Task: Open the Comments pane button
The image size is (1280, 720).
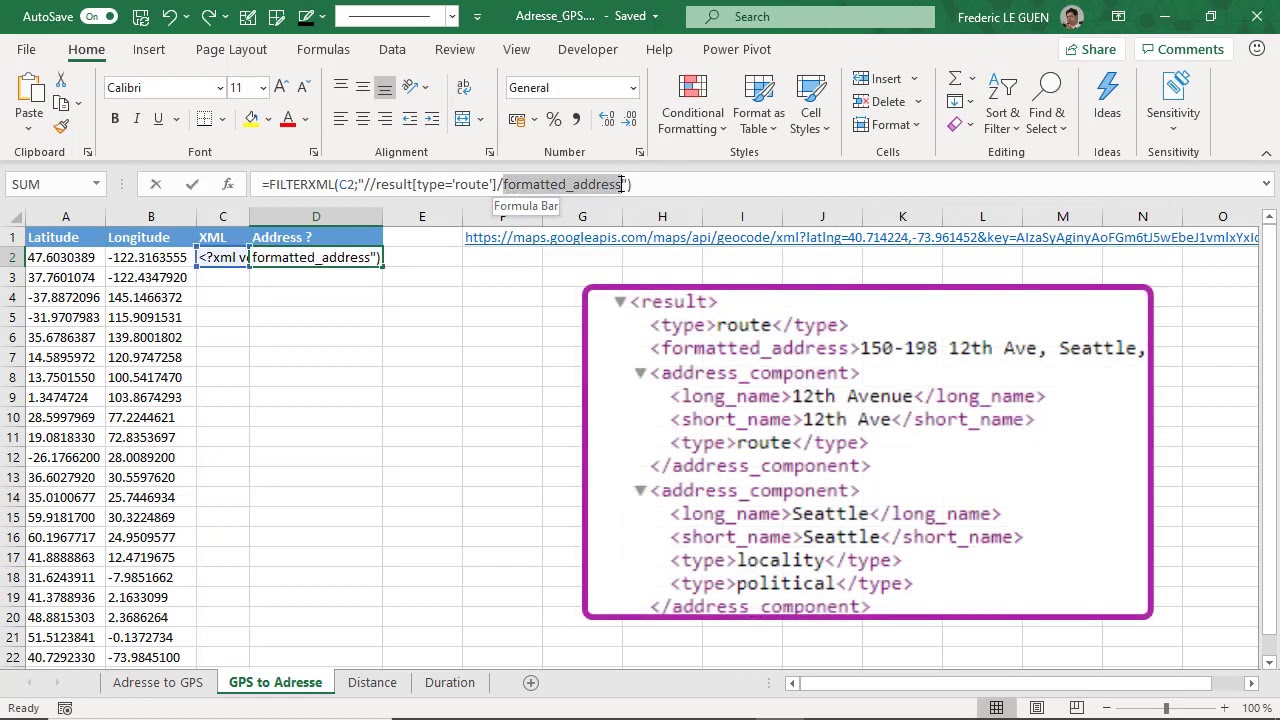Action: (1183, 49)
